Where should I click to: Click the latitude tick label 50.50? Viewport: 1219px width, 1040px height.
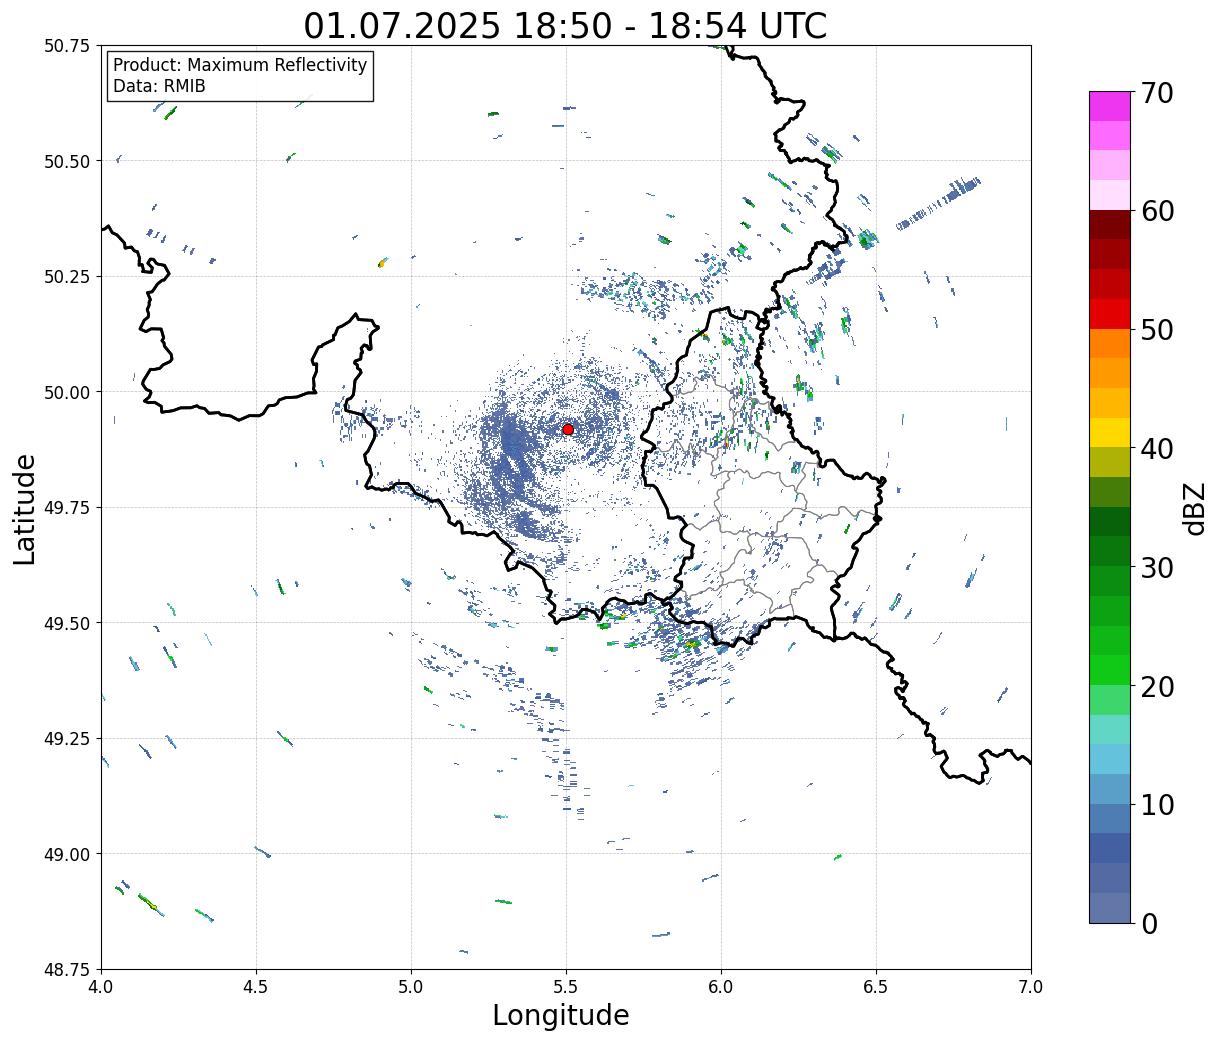67,161
